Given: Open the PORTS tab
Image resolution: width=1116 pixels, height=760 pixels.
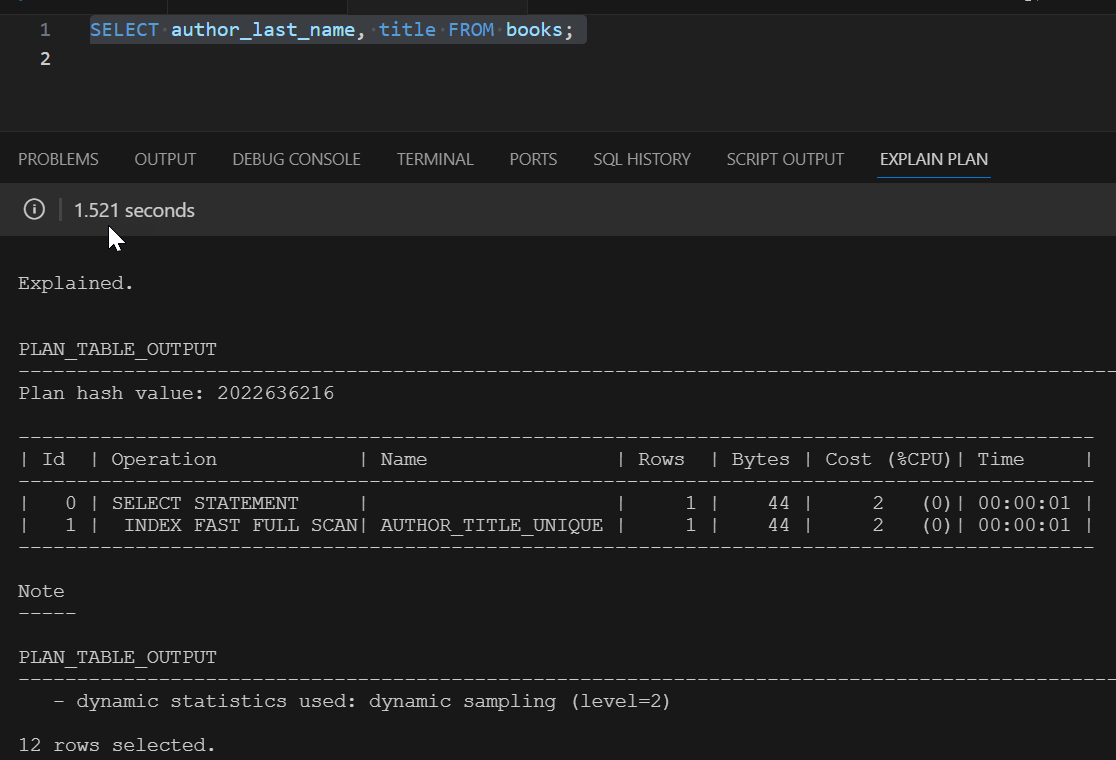Looking at the screenshot, I should pyautogui.click(x=533, y=159).
